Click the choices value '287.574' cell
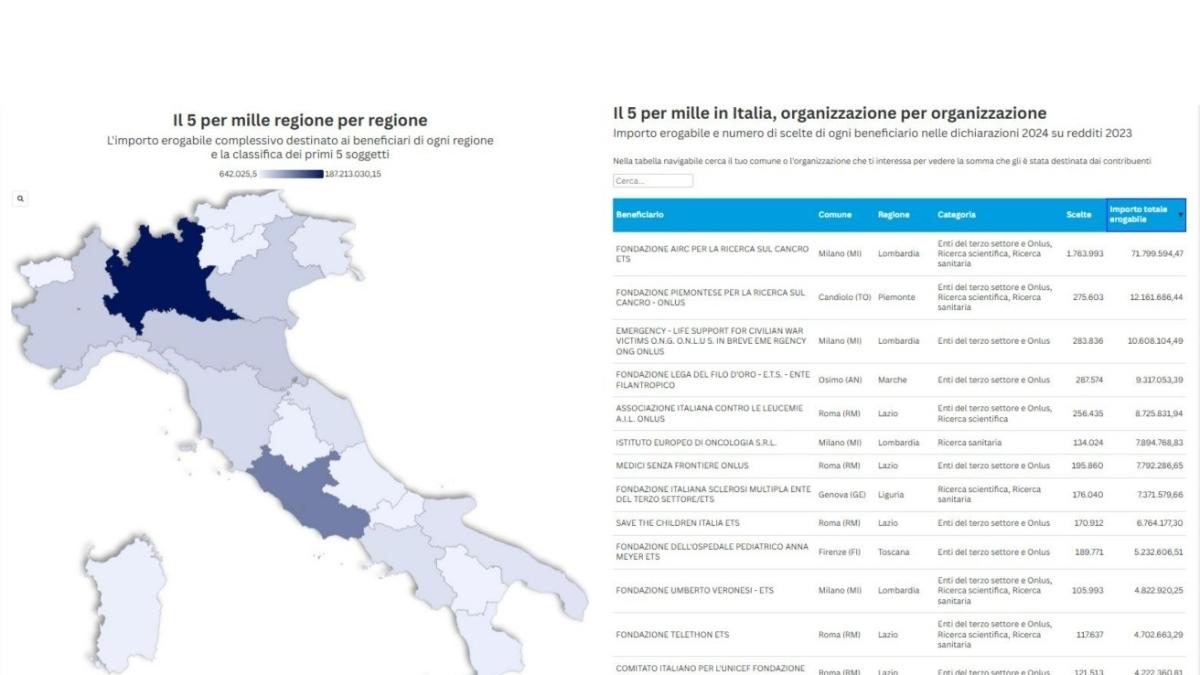Viewport: 1200px width, 675px height. 1088,380
